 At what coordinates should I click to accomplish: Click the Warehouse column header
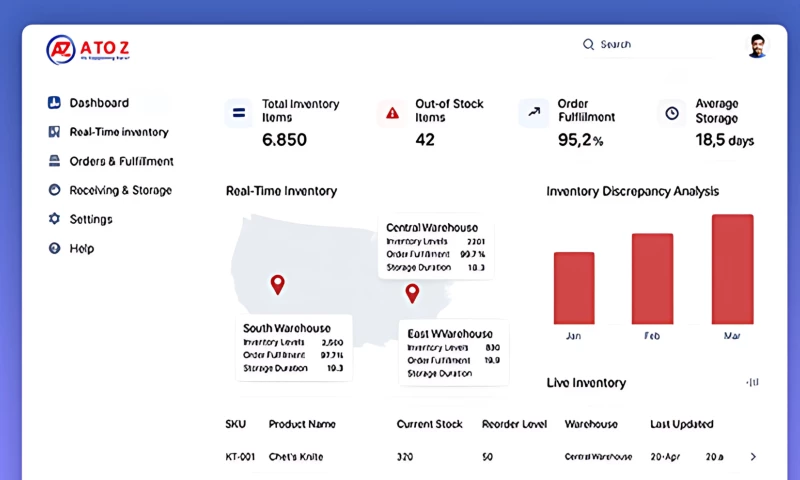(x=591, y=424)
